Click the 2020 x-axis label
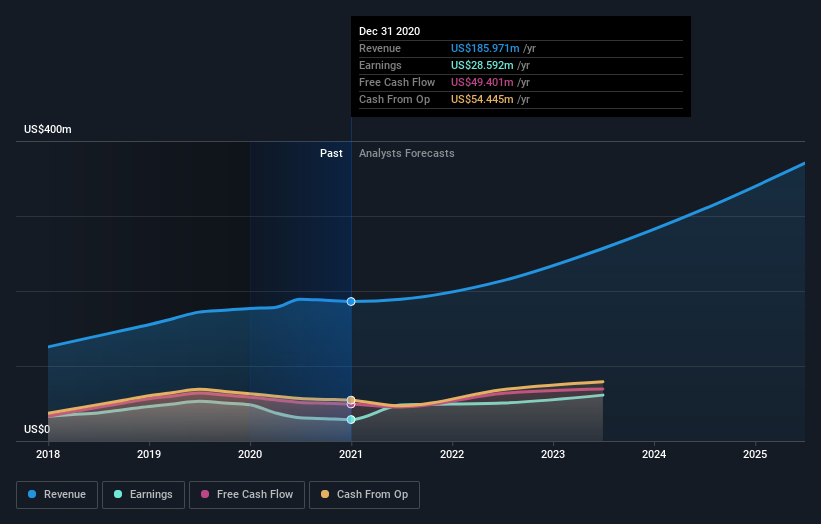 [250, 454]
